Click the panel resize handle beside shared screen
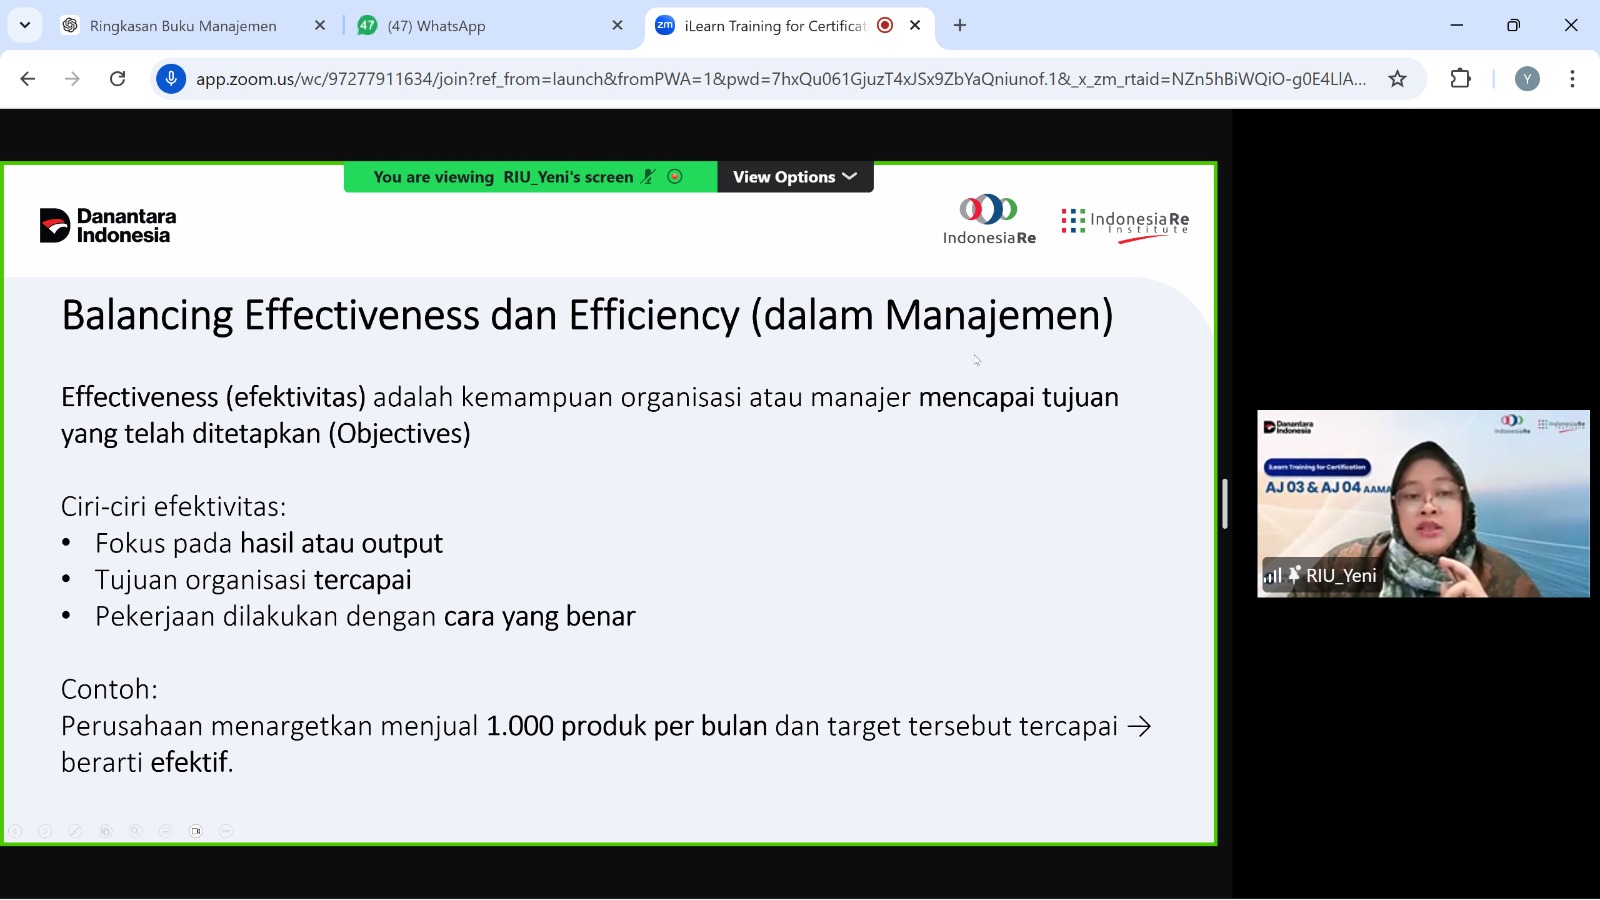 click(x=1225, y=503)
